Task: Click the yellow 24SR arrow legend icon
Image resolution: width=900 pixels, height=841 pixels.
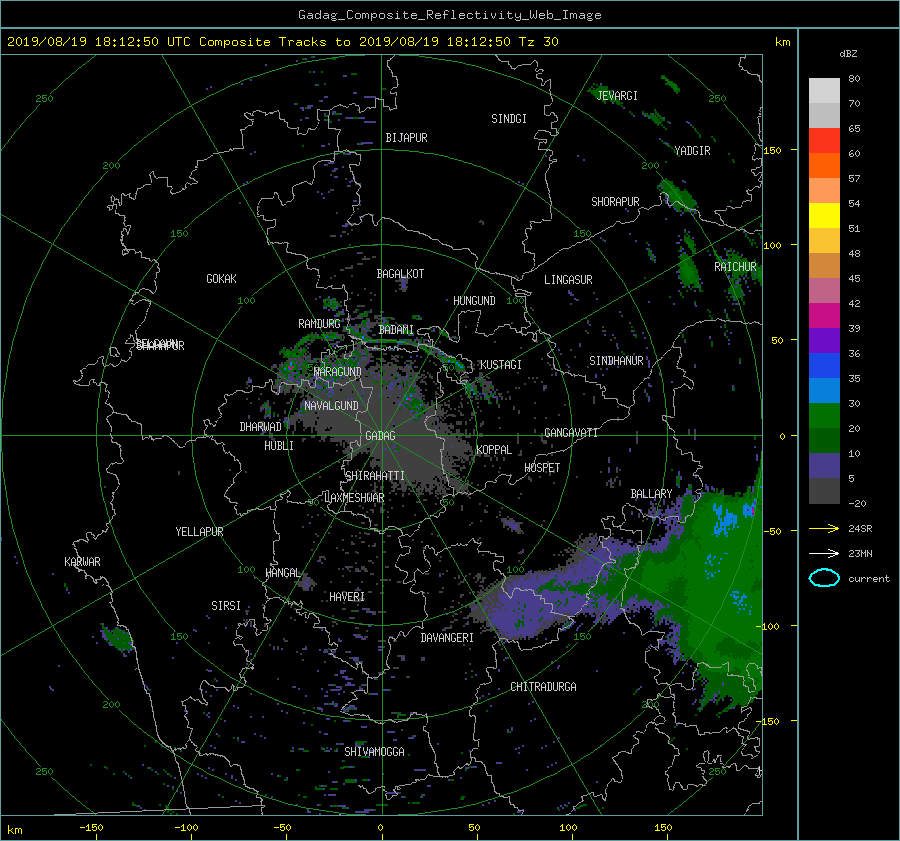Action: coord(824,528)
